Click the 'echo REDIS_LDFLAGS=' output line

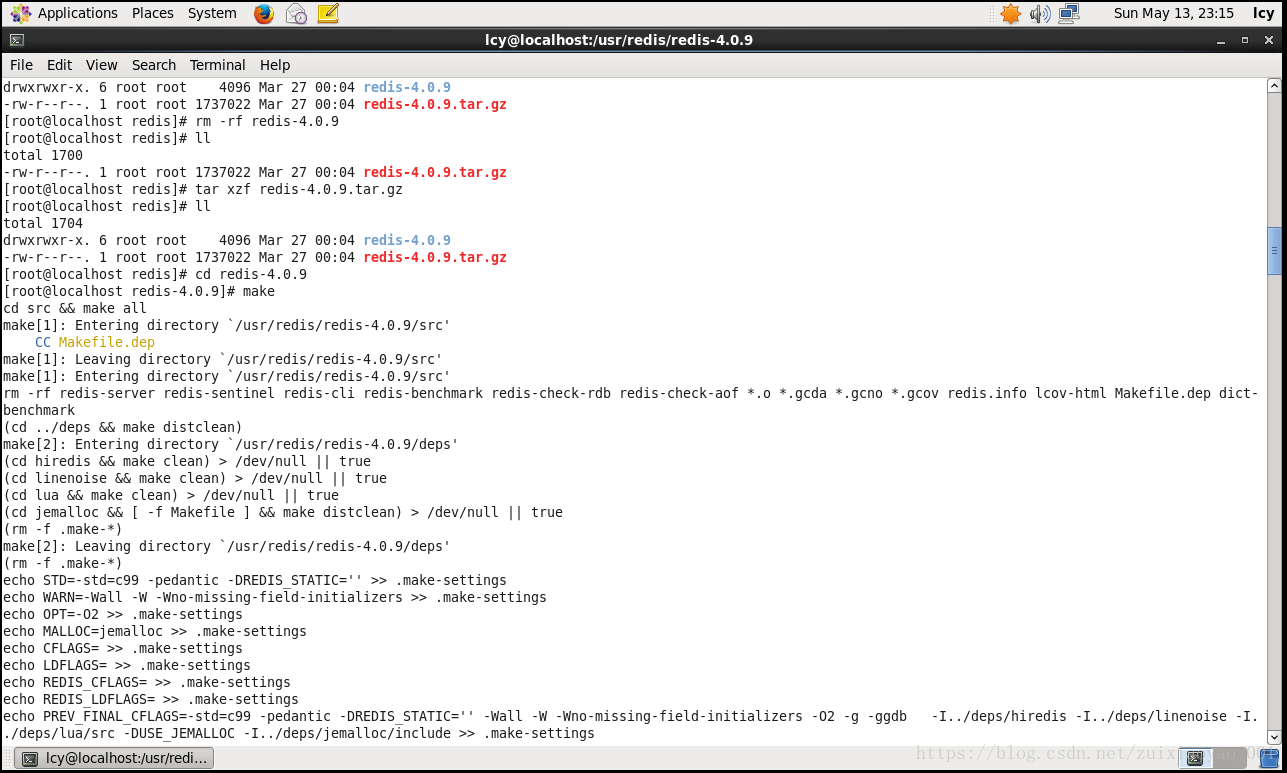click(x=151, y=699)
